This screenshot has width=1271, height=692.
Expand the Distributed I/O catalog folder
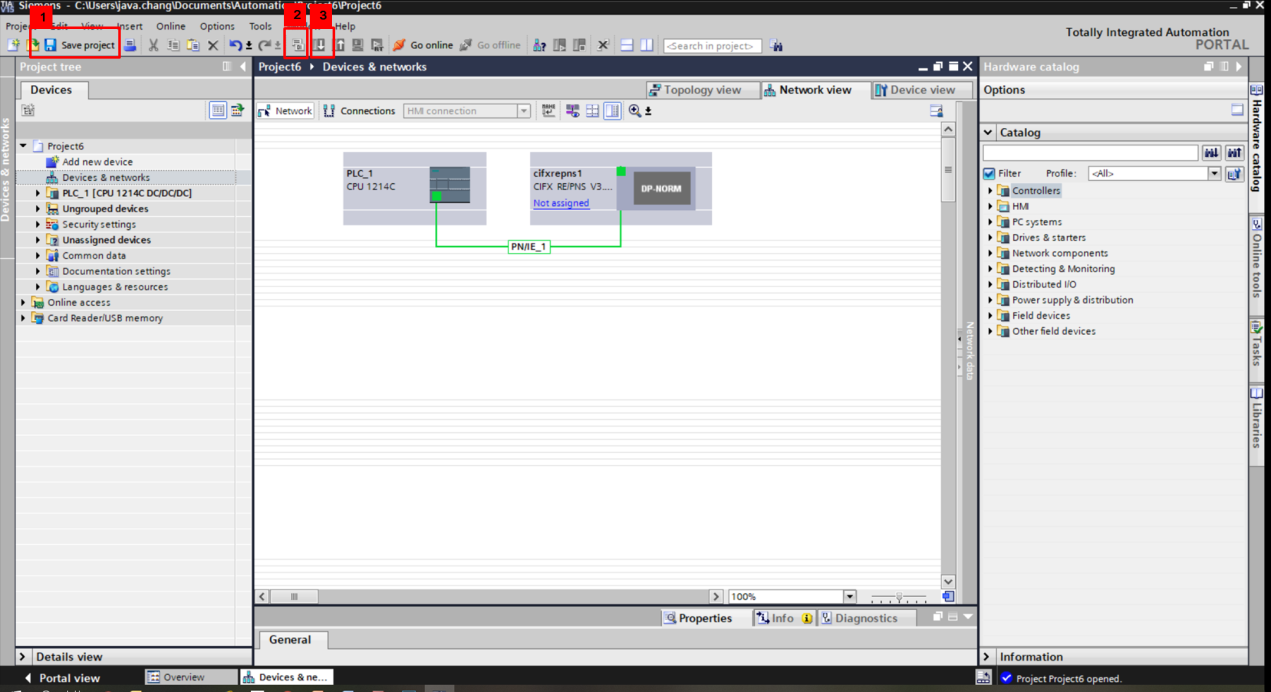tap(991, 284)
